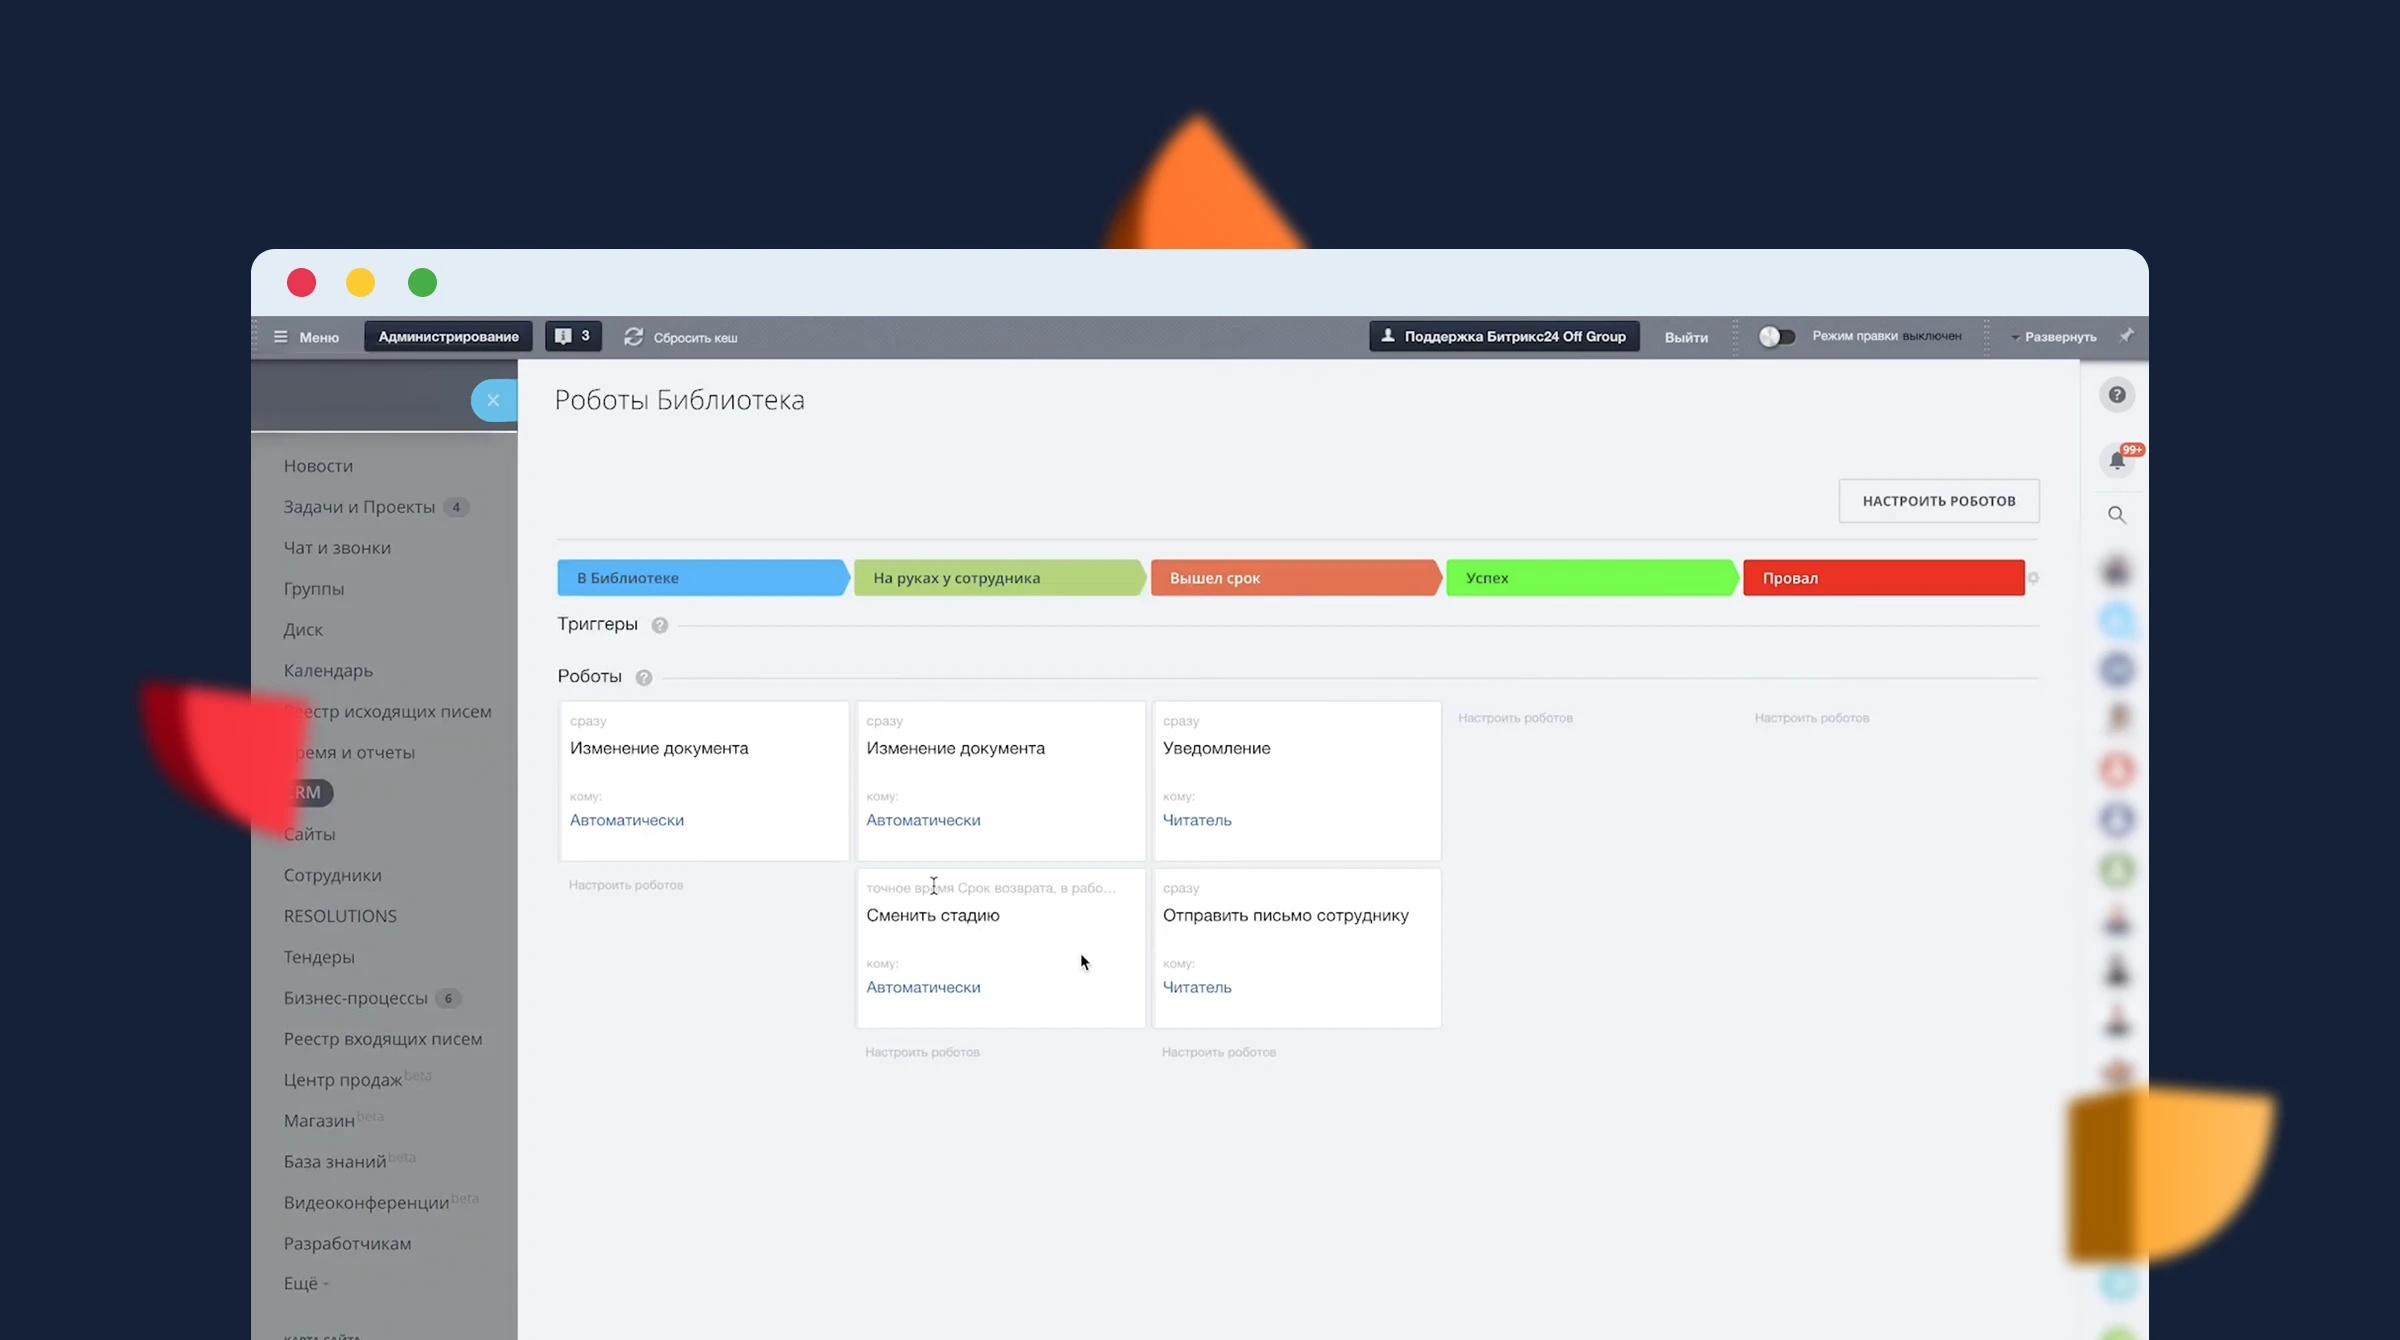Click the НАСТРОИТЬ РОБОТОВ button
2400x1340 pixels.
(x=1938, y=501)
